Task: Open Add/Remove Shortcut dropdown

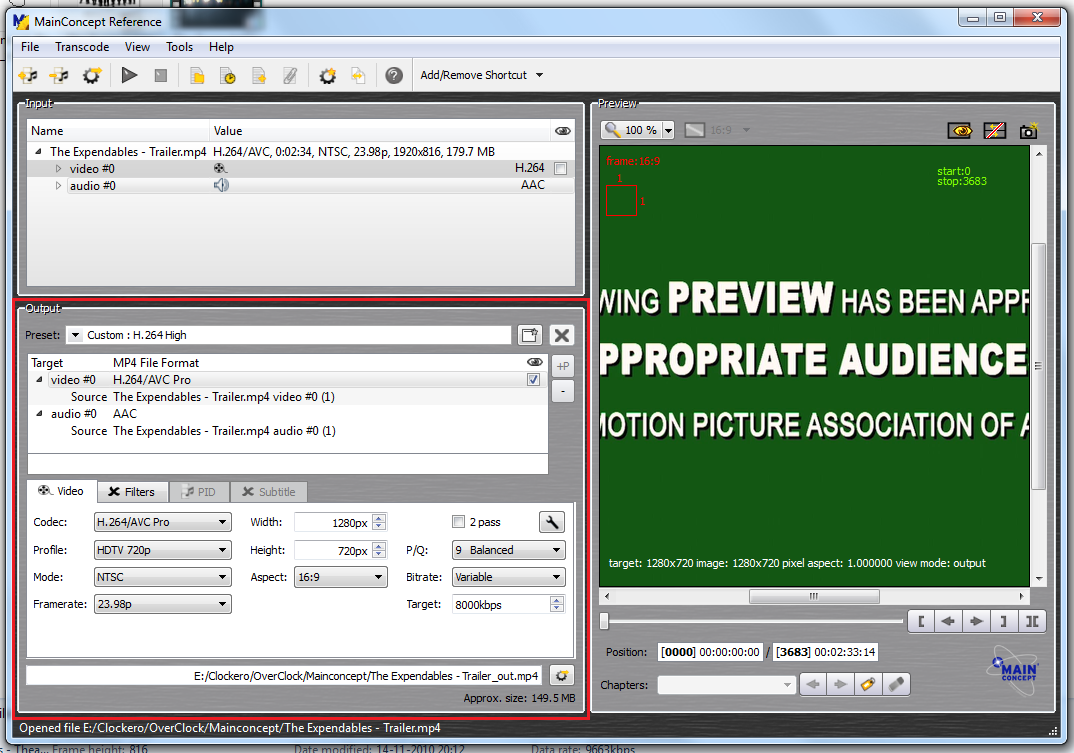Action: (x=482, y=75)
